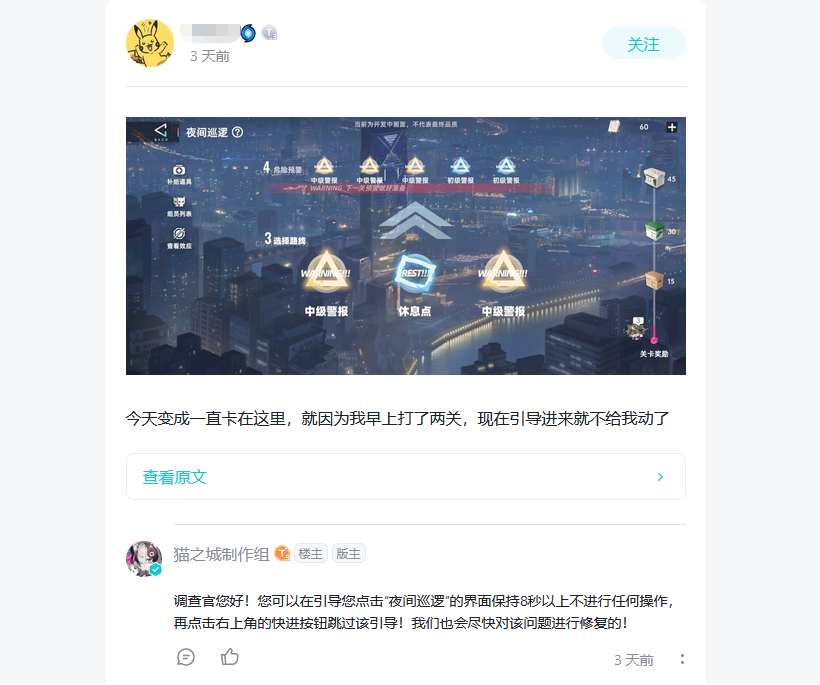Click the 版主 tag badge
Image resolution: width=820 pixels, height=685 pixels.
coord(349,554)
